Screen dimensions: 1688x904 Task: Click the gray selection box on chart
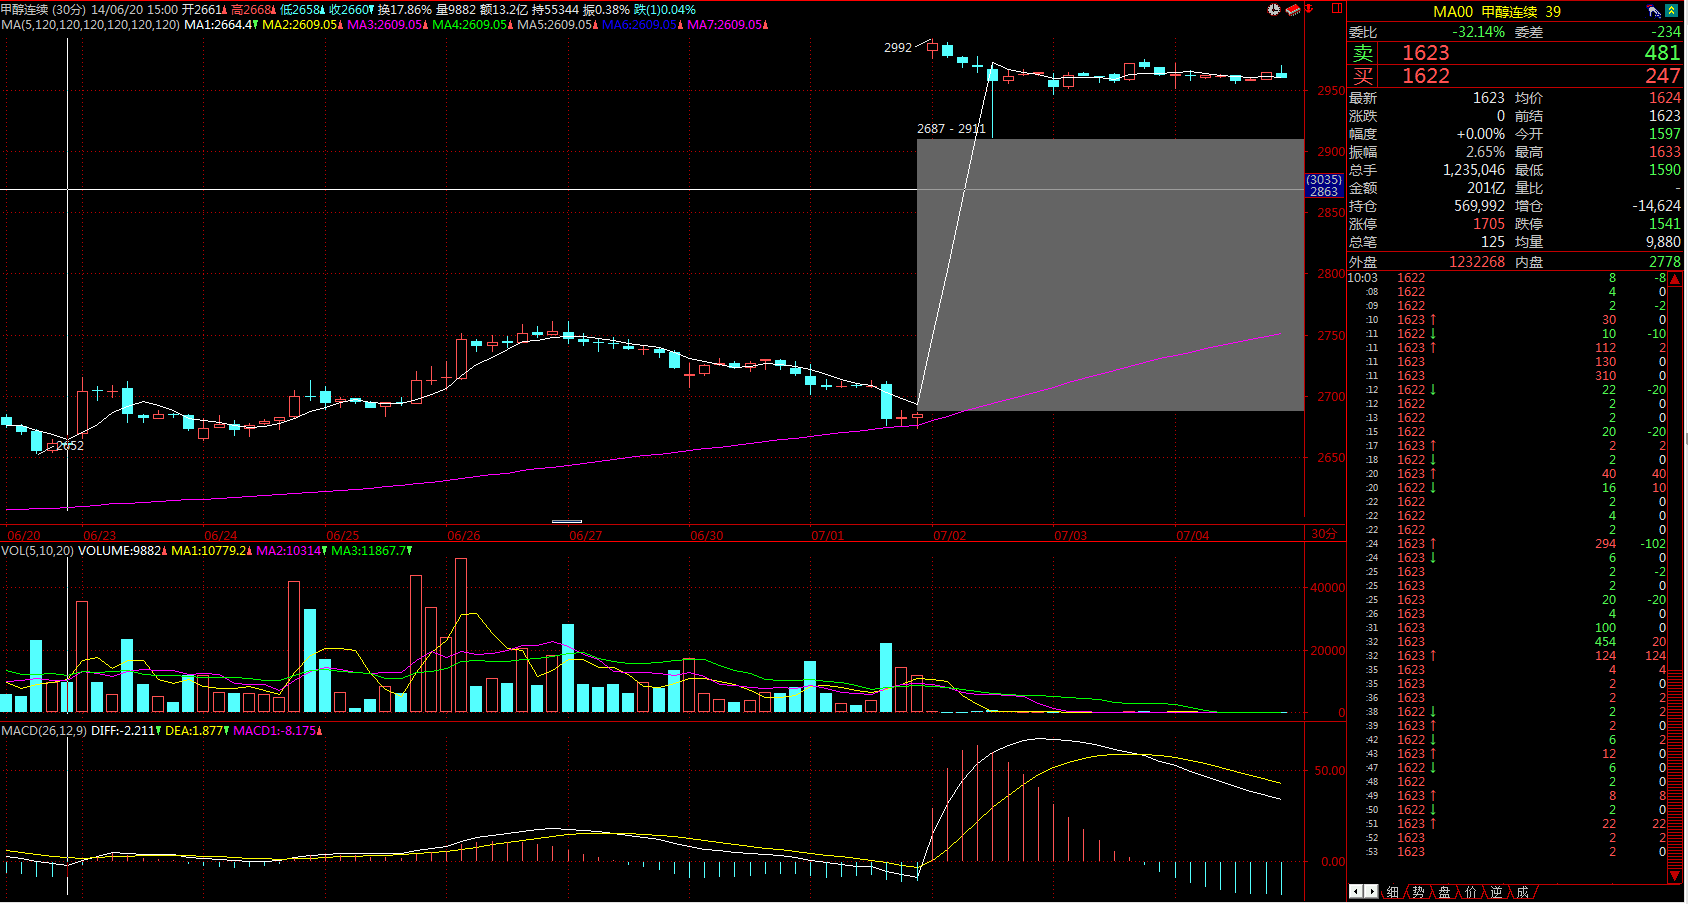tap(1110, 275)
